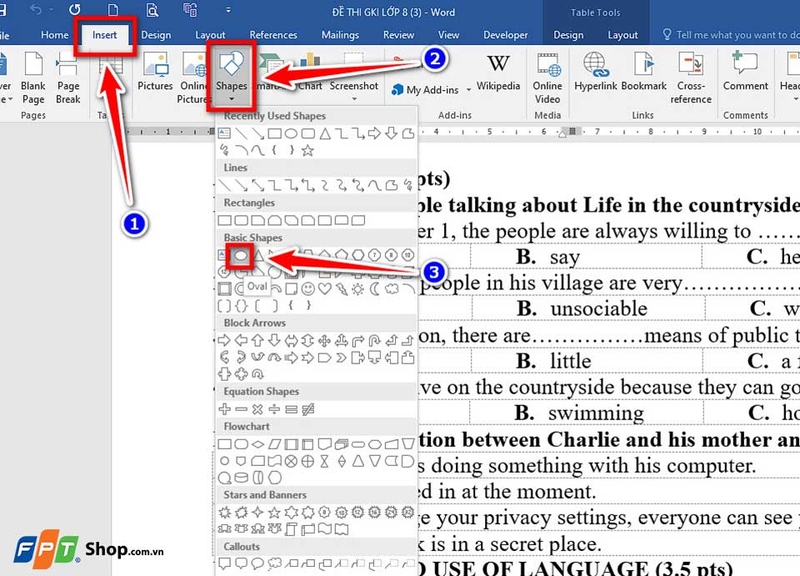Select the Oval shape in Basic Shapes

tap(241, 255)
